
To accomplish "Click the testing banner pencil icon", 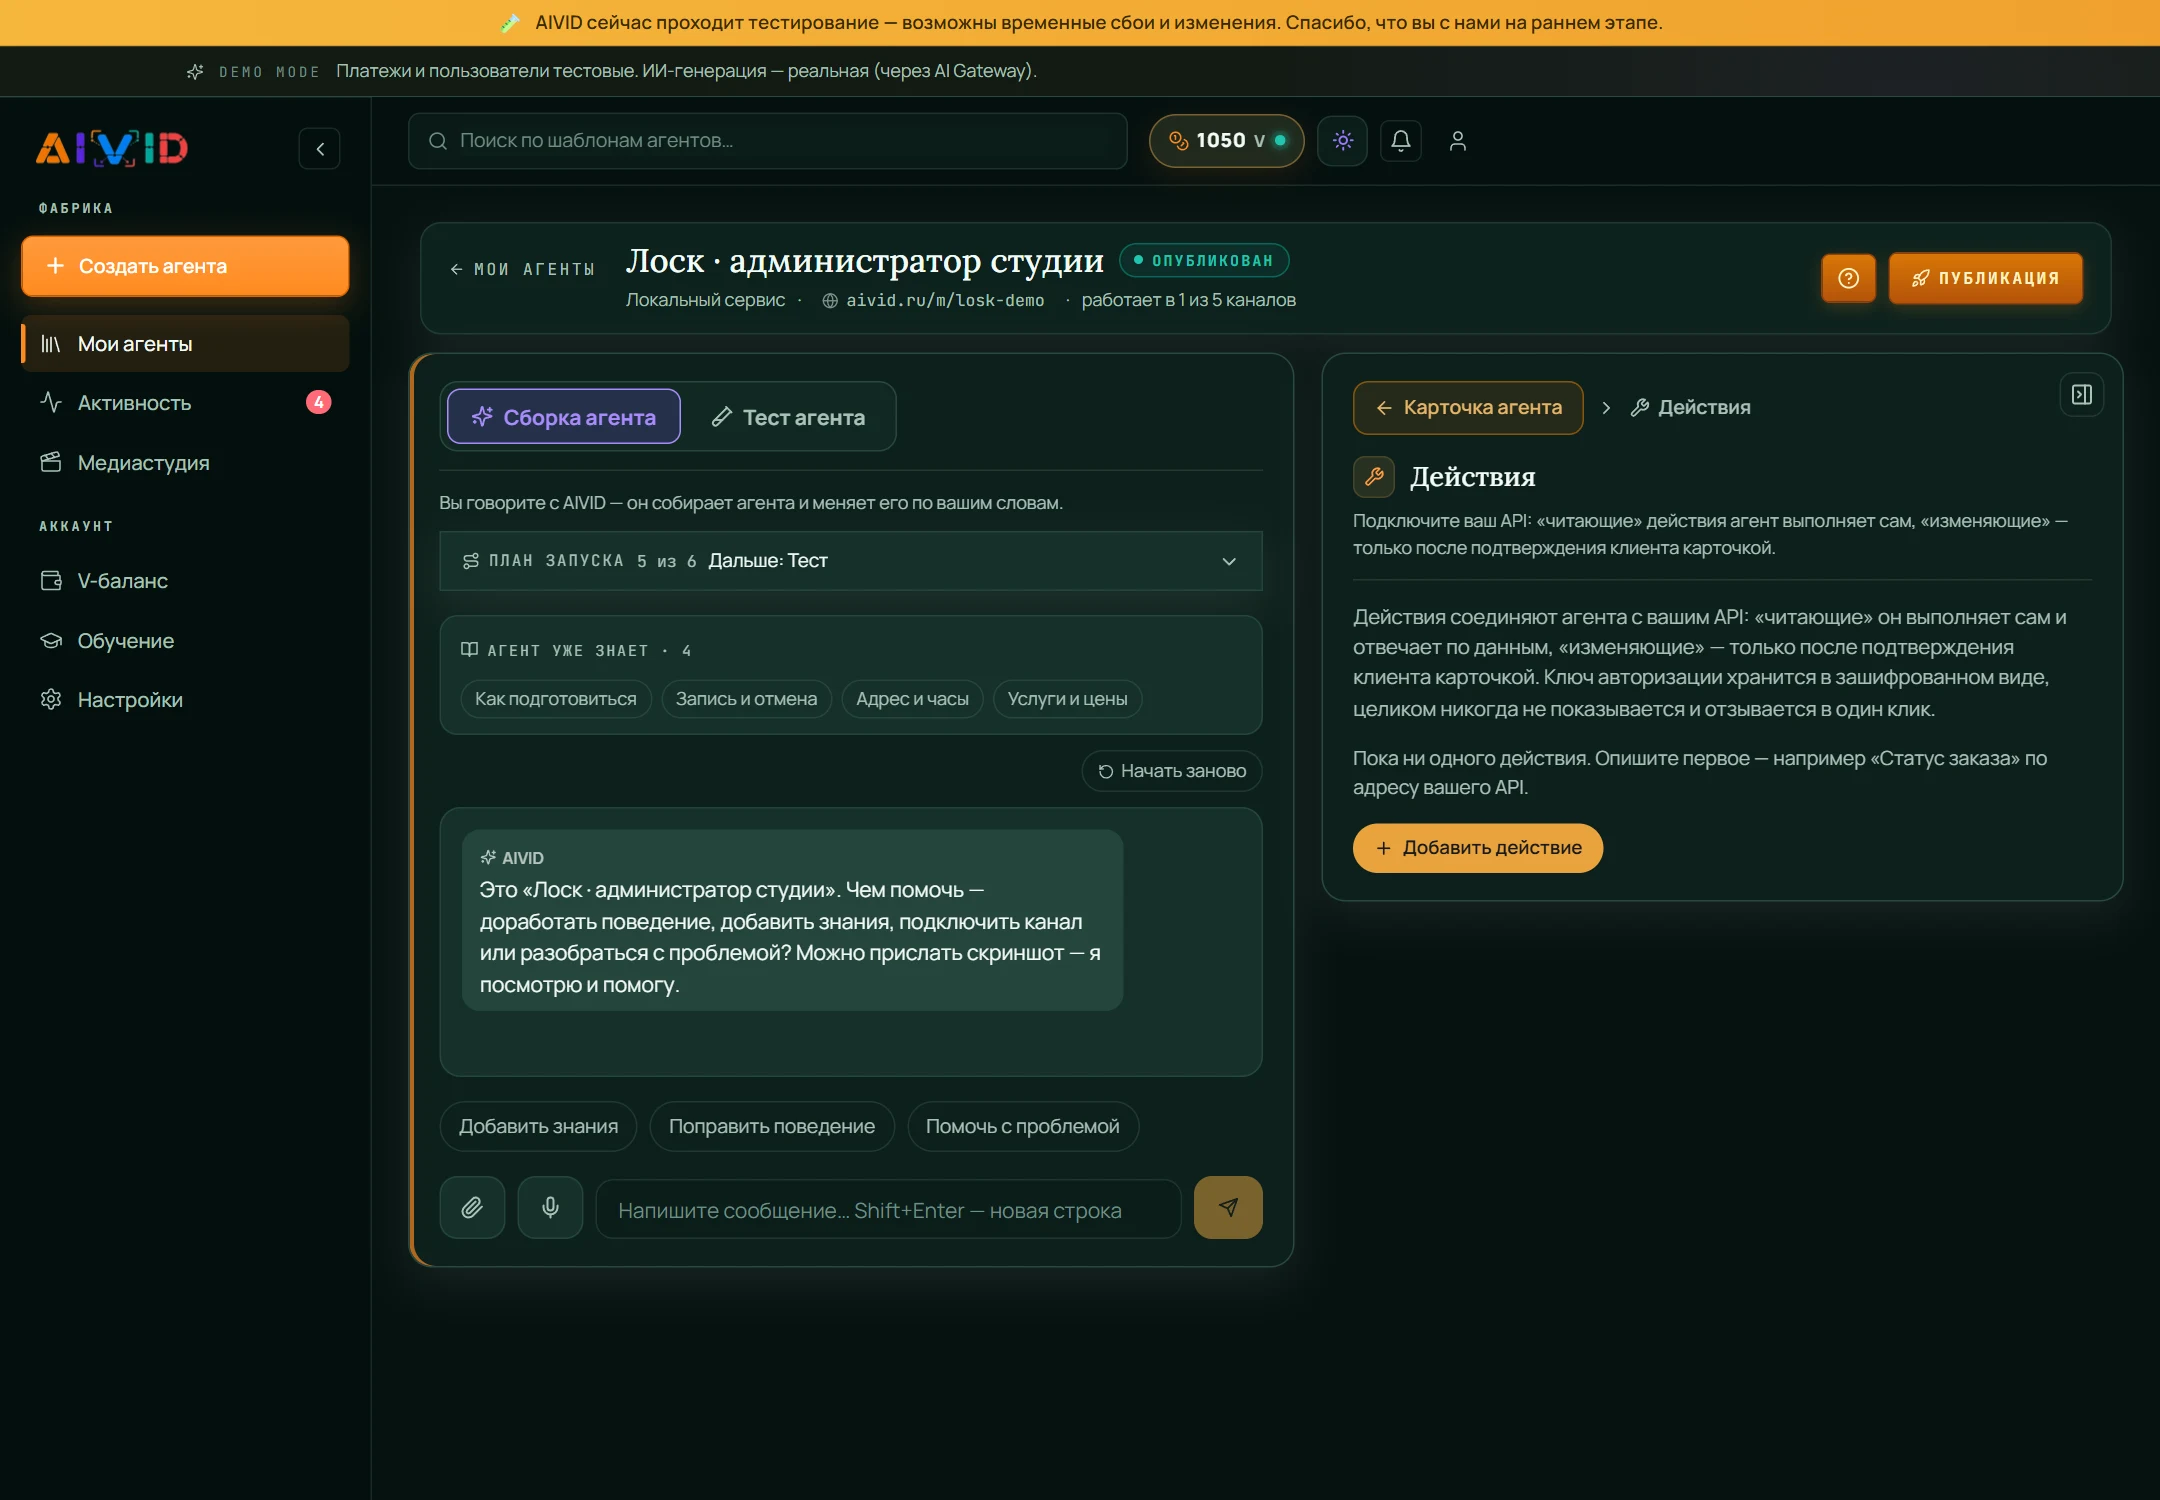I will pos(510,23).
